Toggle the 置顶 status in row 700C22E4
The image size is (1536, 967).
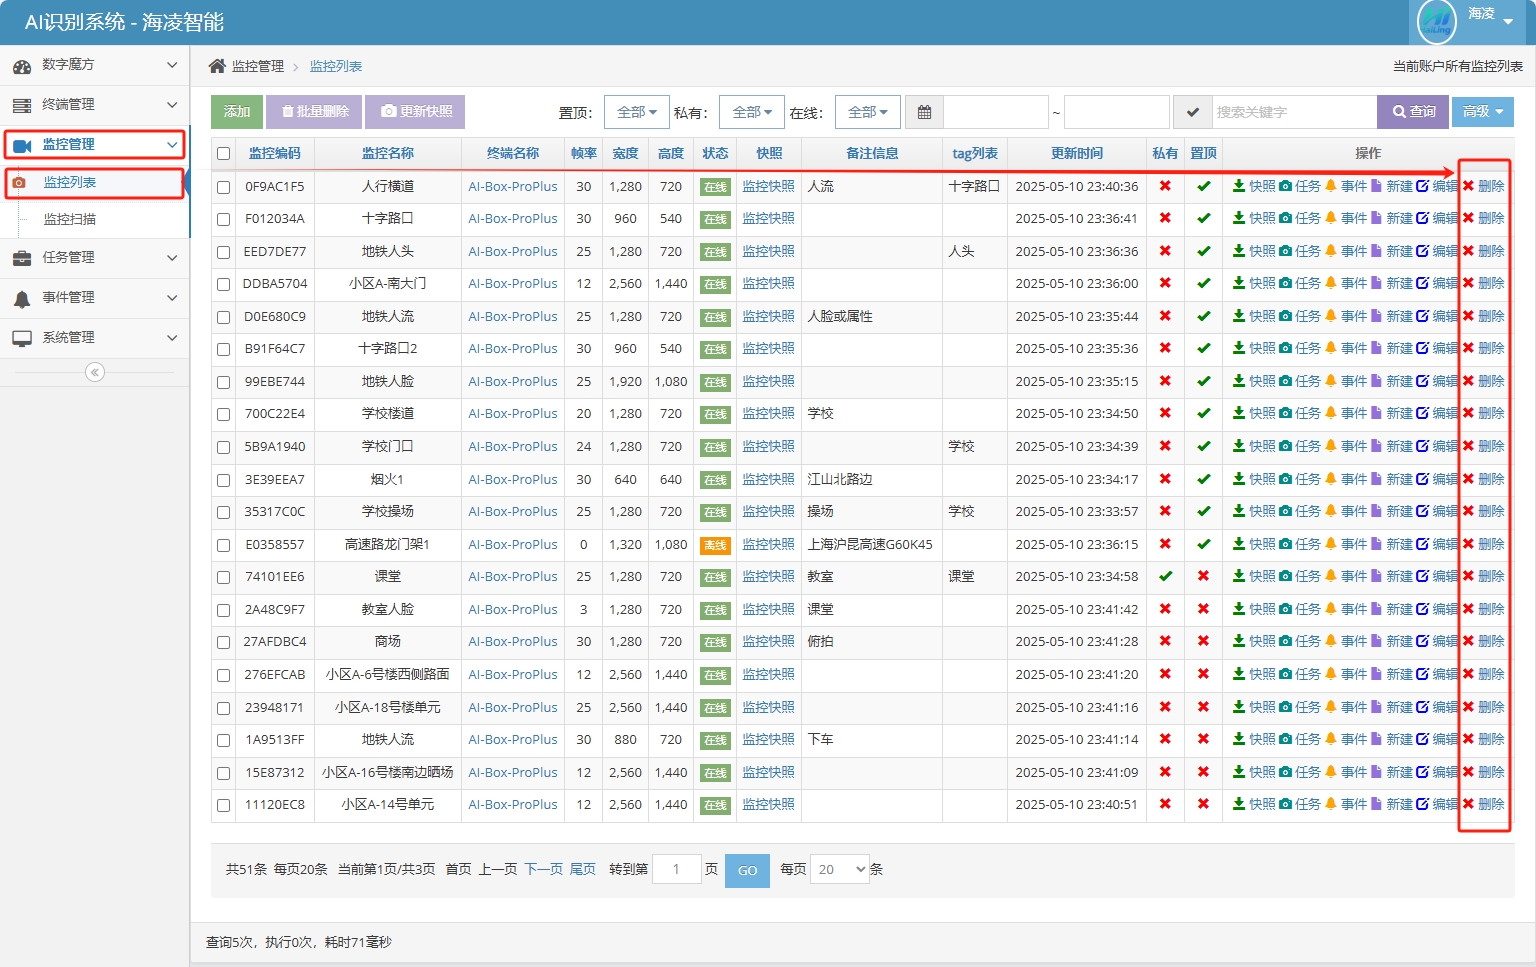[1203, 413]
